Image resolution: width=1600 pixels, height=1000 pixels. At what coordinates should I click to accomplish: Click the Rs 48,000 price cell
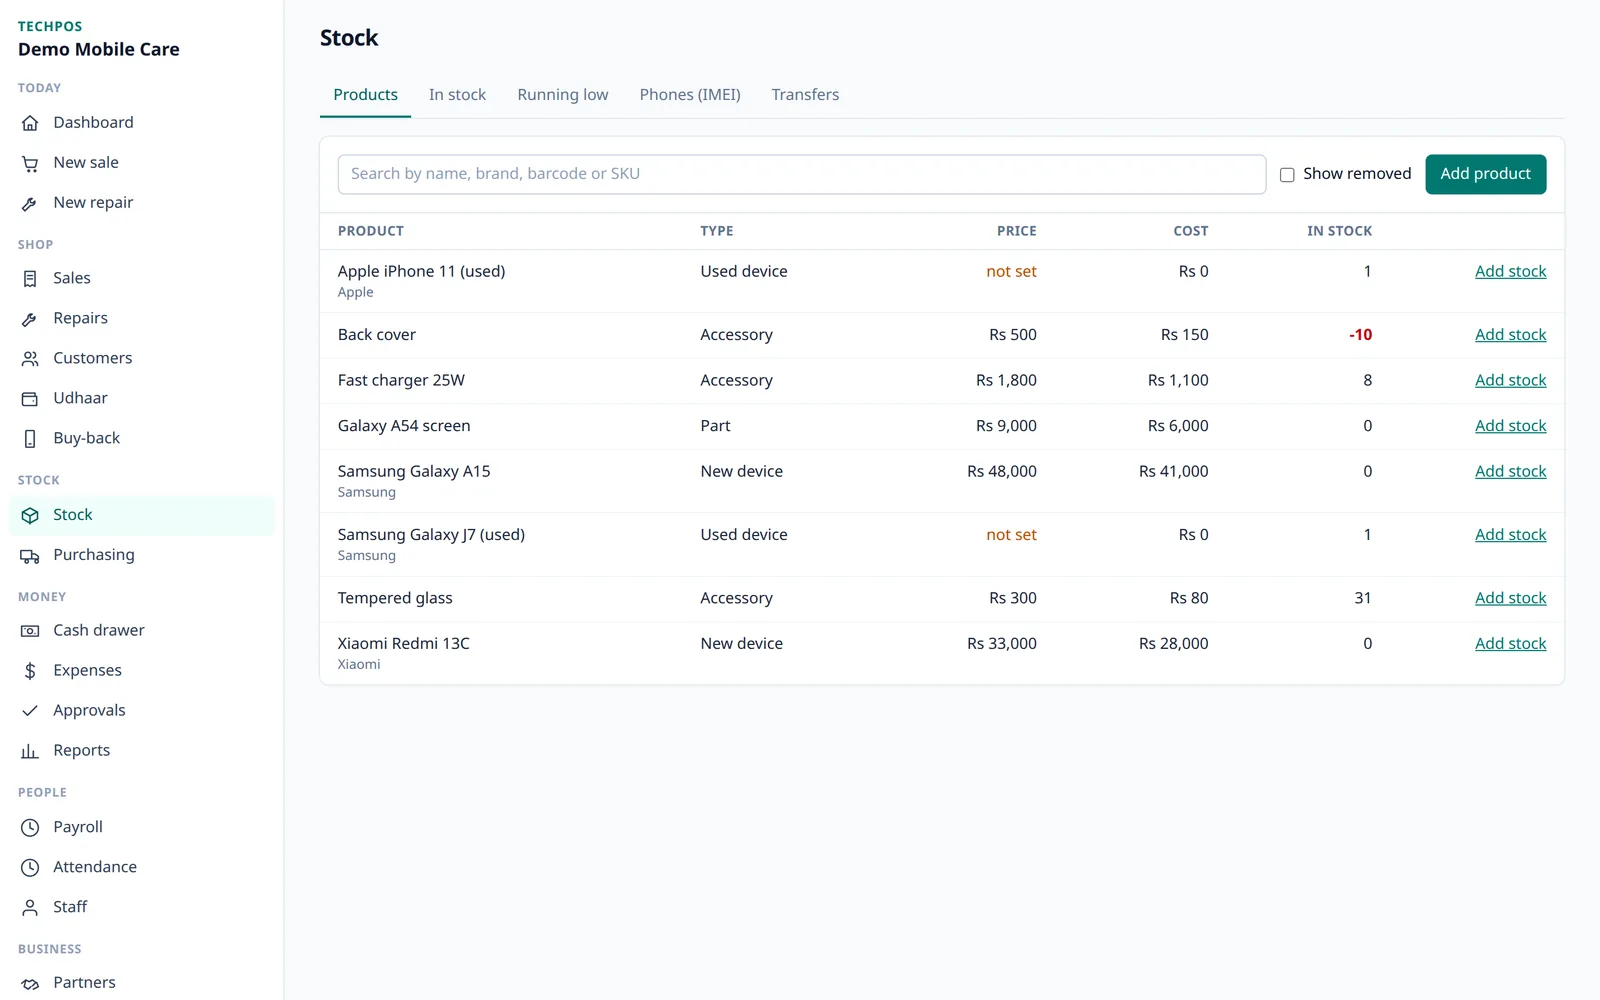(x=1002, y=471)
